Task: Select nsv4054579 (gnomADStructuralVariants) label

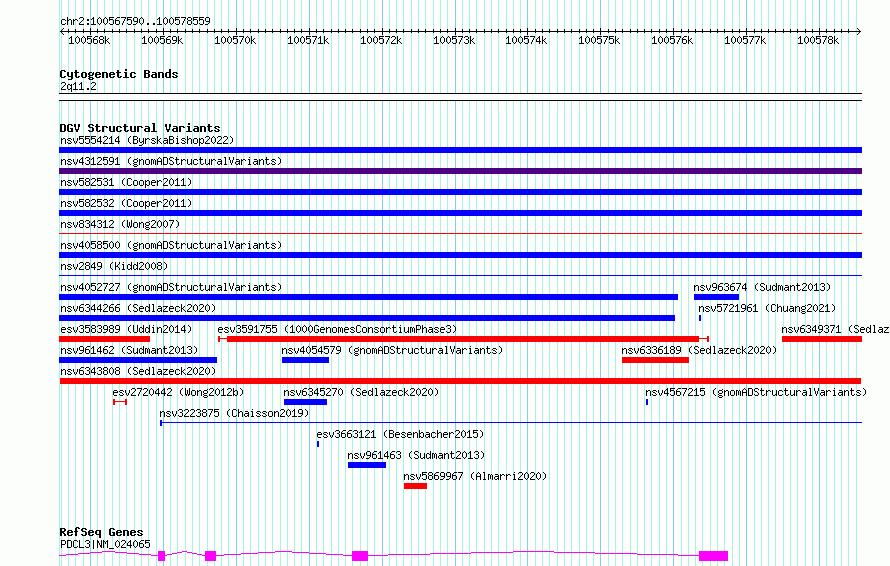Action: pyautogui.click(x=392, y=350)
